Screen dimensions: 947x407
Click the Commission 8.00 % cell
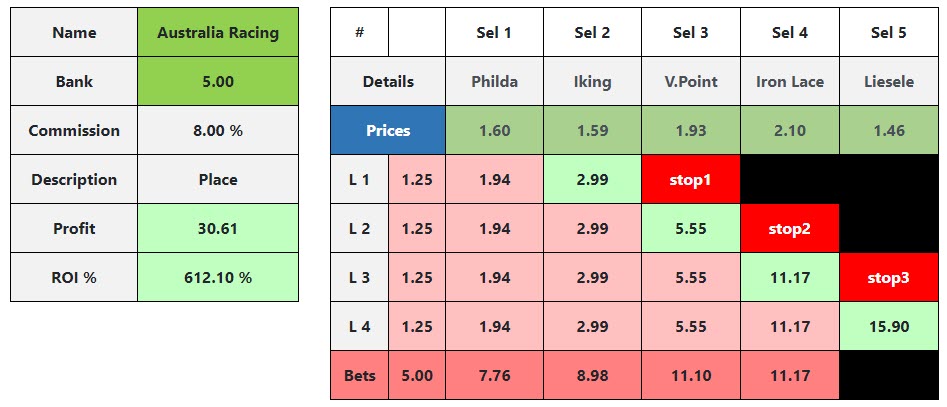(x=218, y=130)
